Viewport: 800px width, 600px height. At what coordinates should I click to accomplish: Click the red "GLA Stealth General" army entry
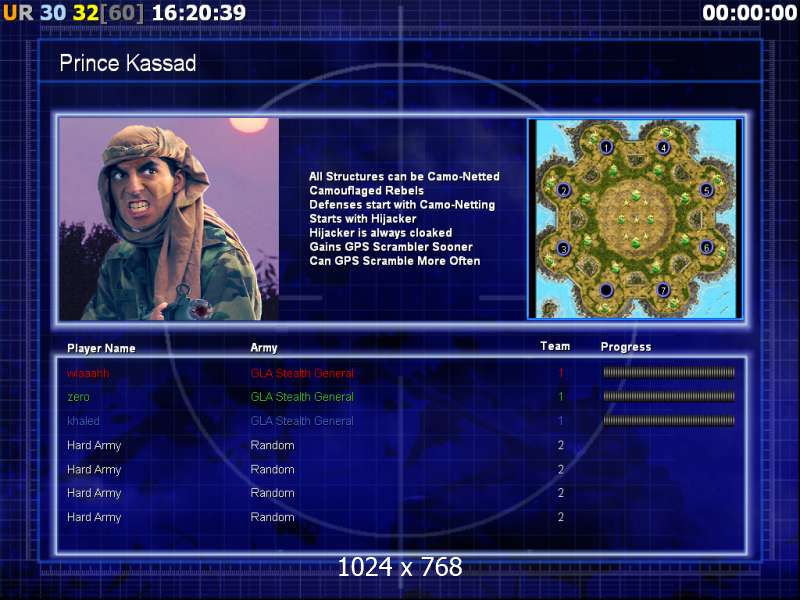tap(302, 373)
